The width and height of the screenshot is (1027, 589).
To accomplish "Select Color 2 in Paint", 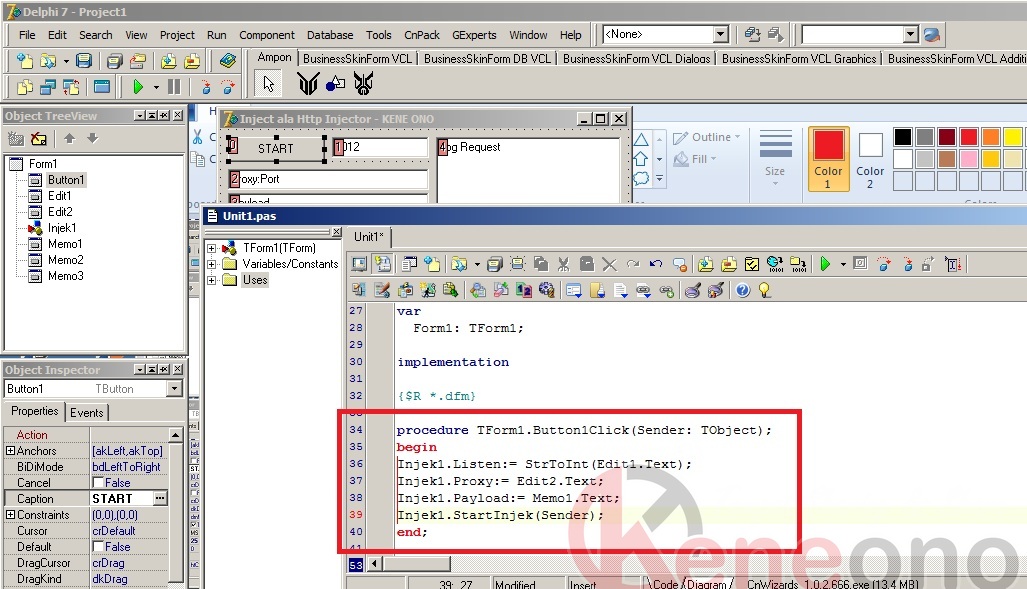I will click(x=870, y=159).
